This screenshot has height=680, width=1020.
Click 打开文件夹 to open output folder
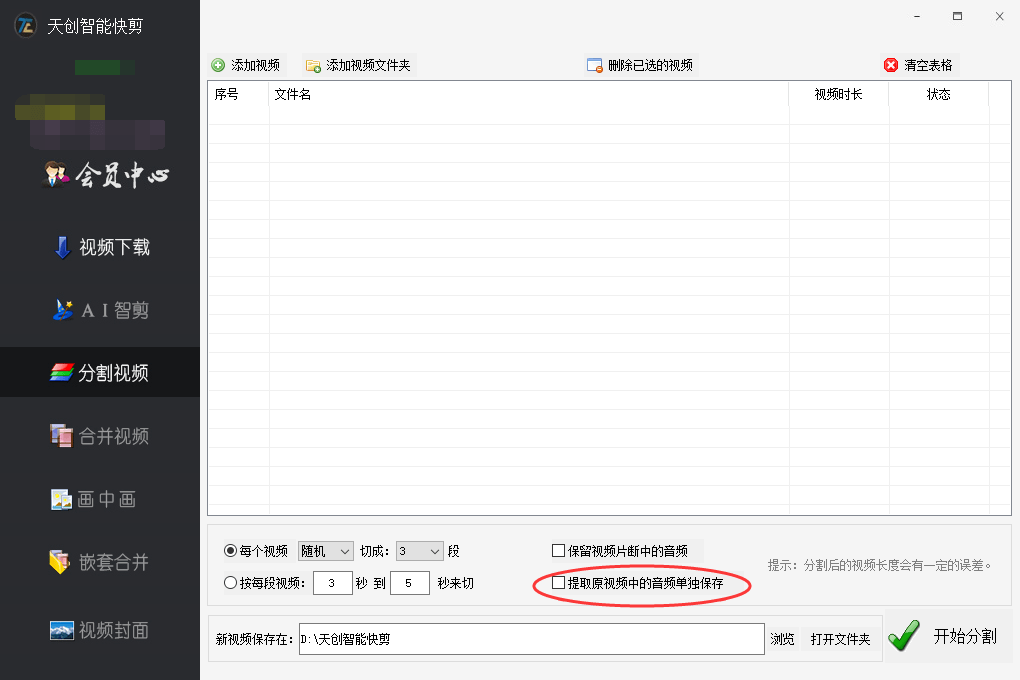point(840,638)
